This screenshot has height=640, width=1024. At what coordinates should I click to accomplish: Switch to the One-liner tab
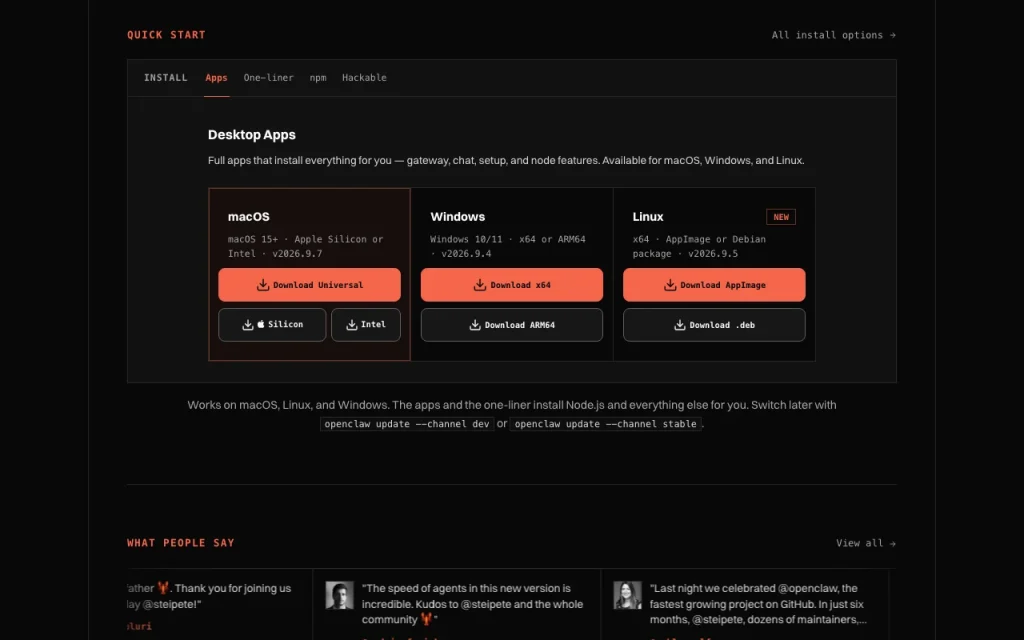(268, 78)
